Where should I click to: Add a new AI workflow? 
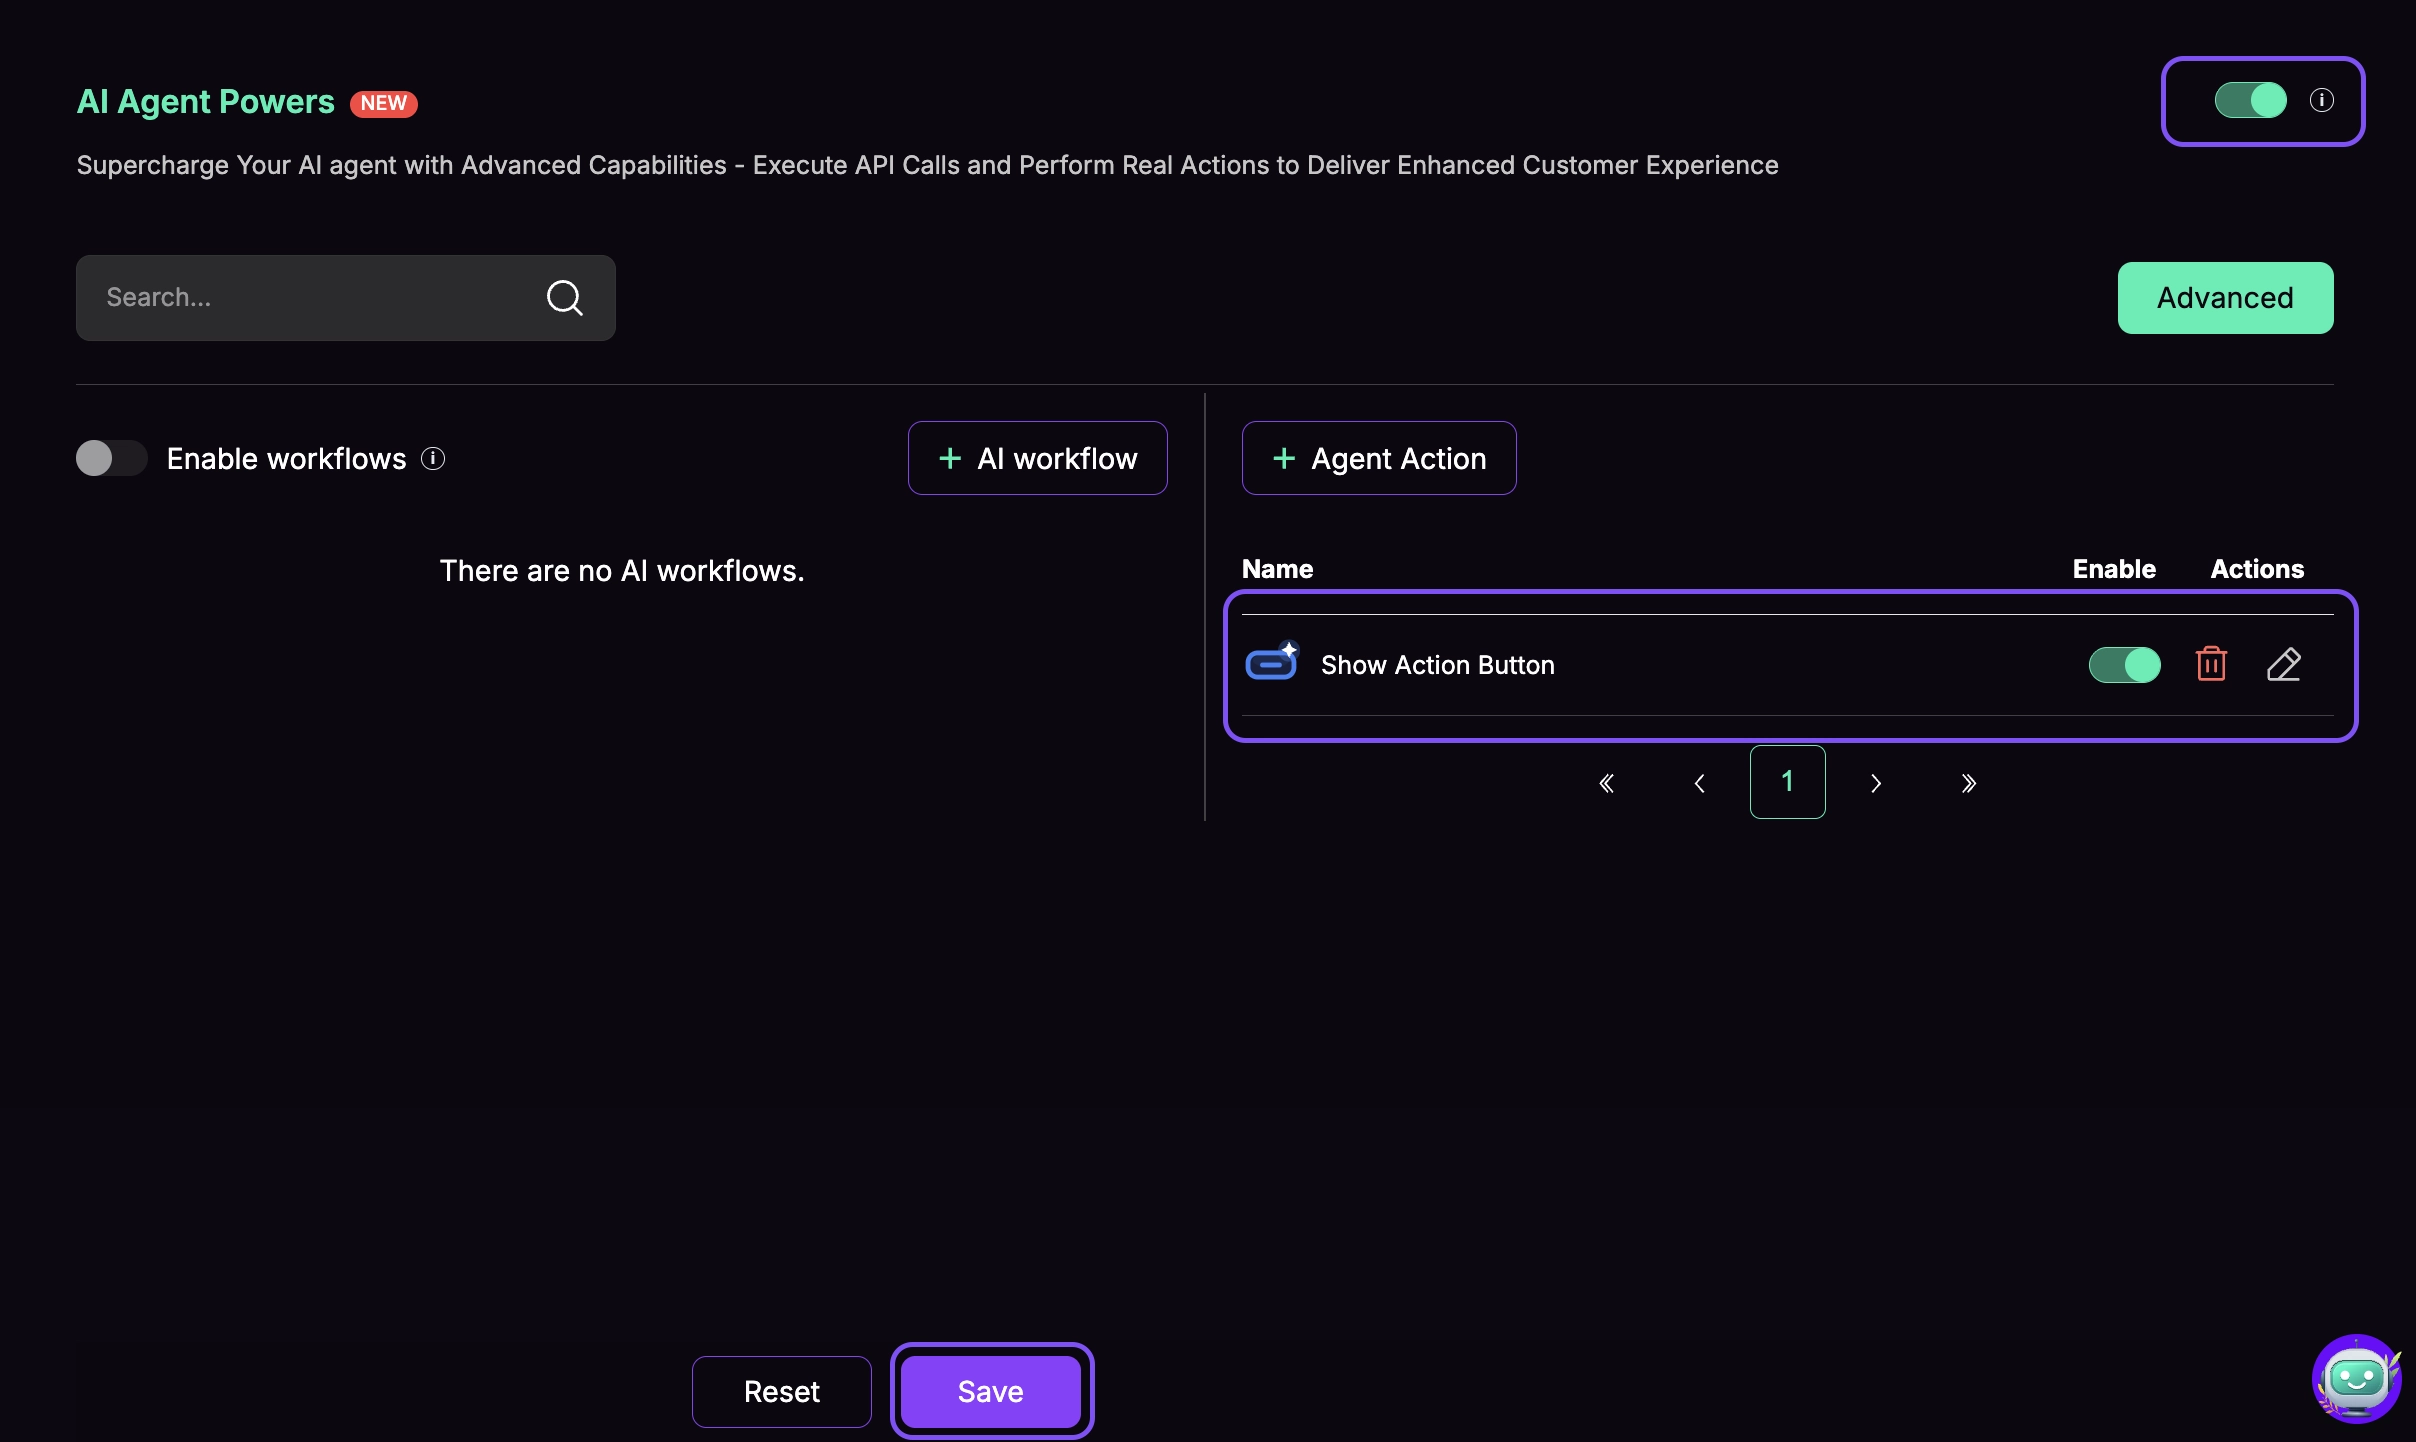pos(1037,458)
